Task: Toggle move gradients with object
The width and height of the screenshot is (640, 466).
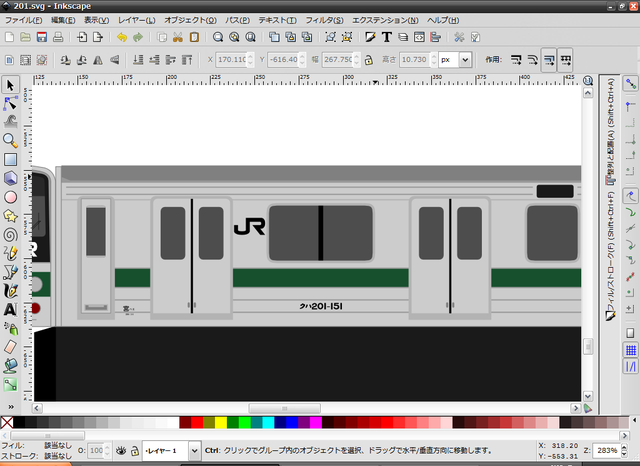Action: [549, 60]
